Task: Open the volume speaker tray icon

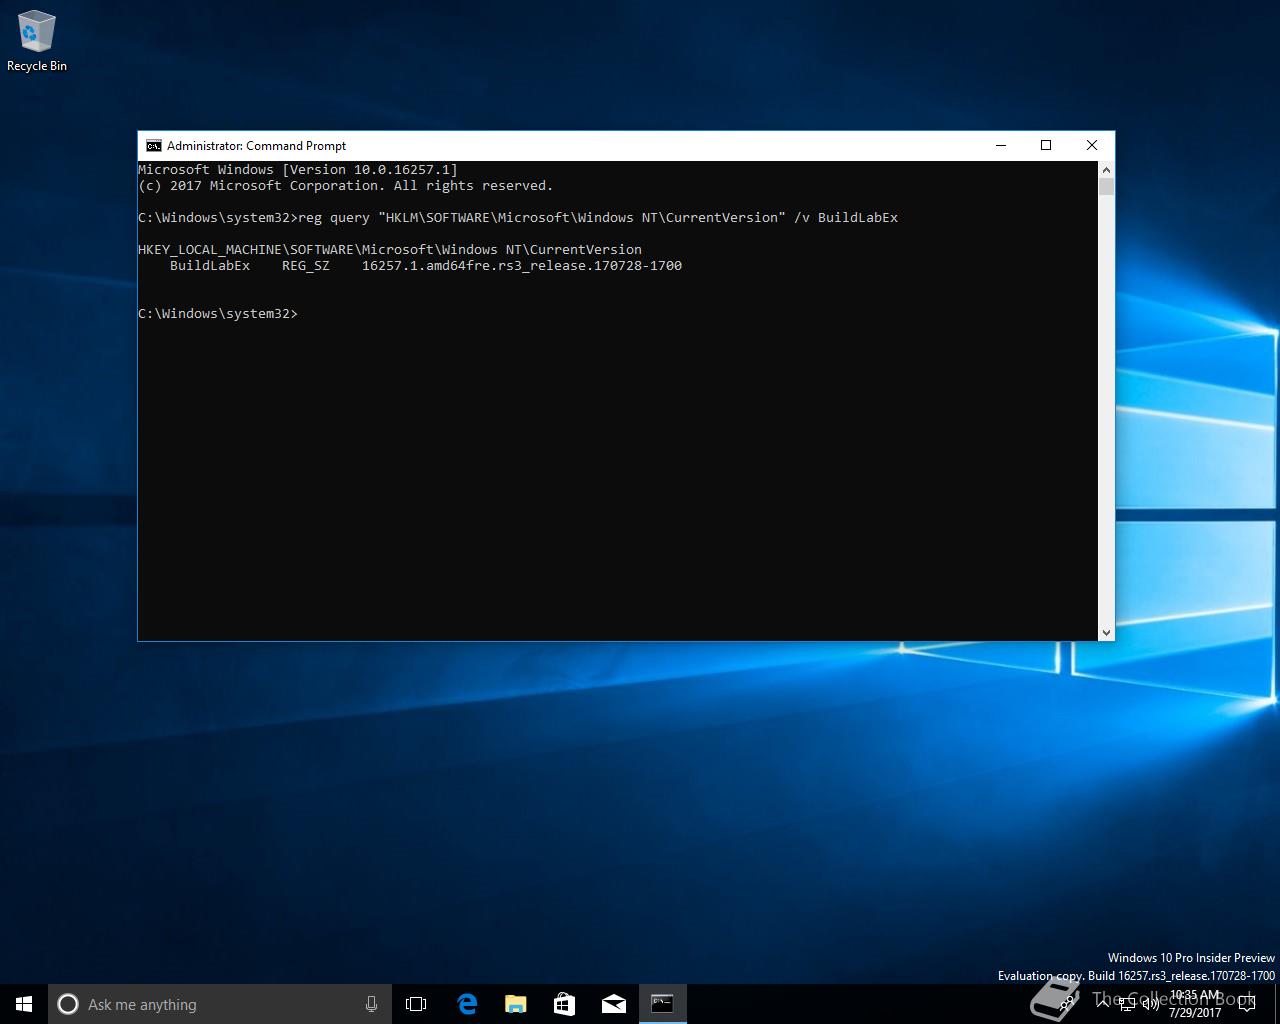Action: (x=1151, y=1004)
